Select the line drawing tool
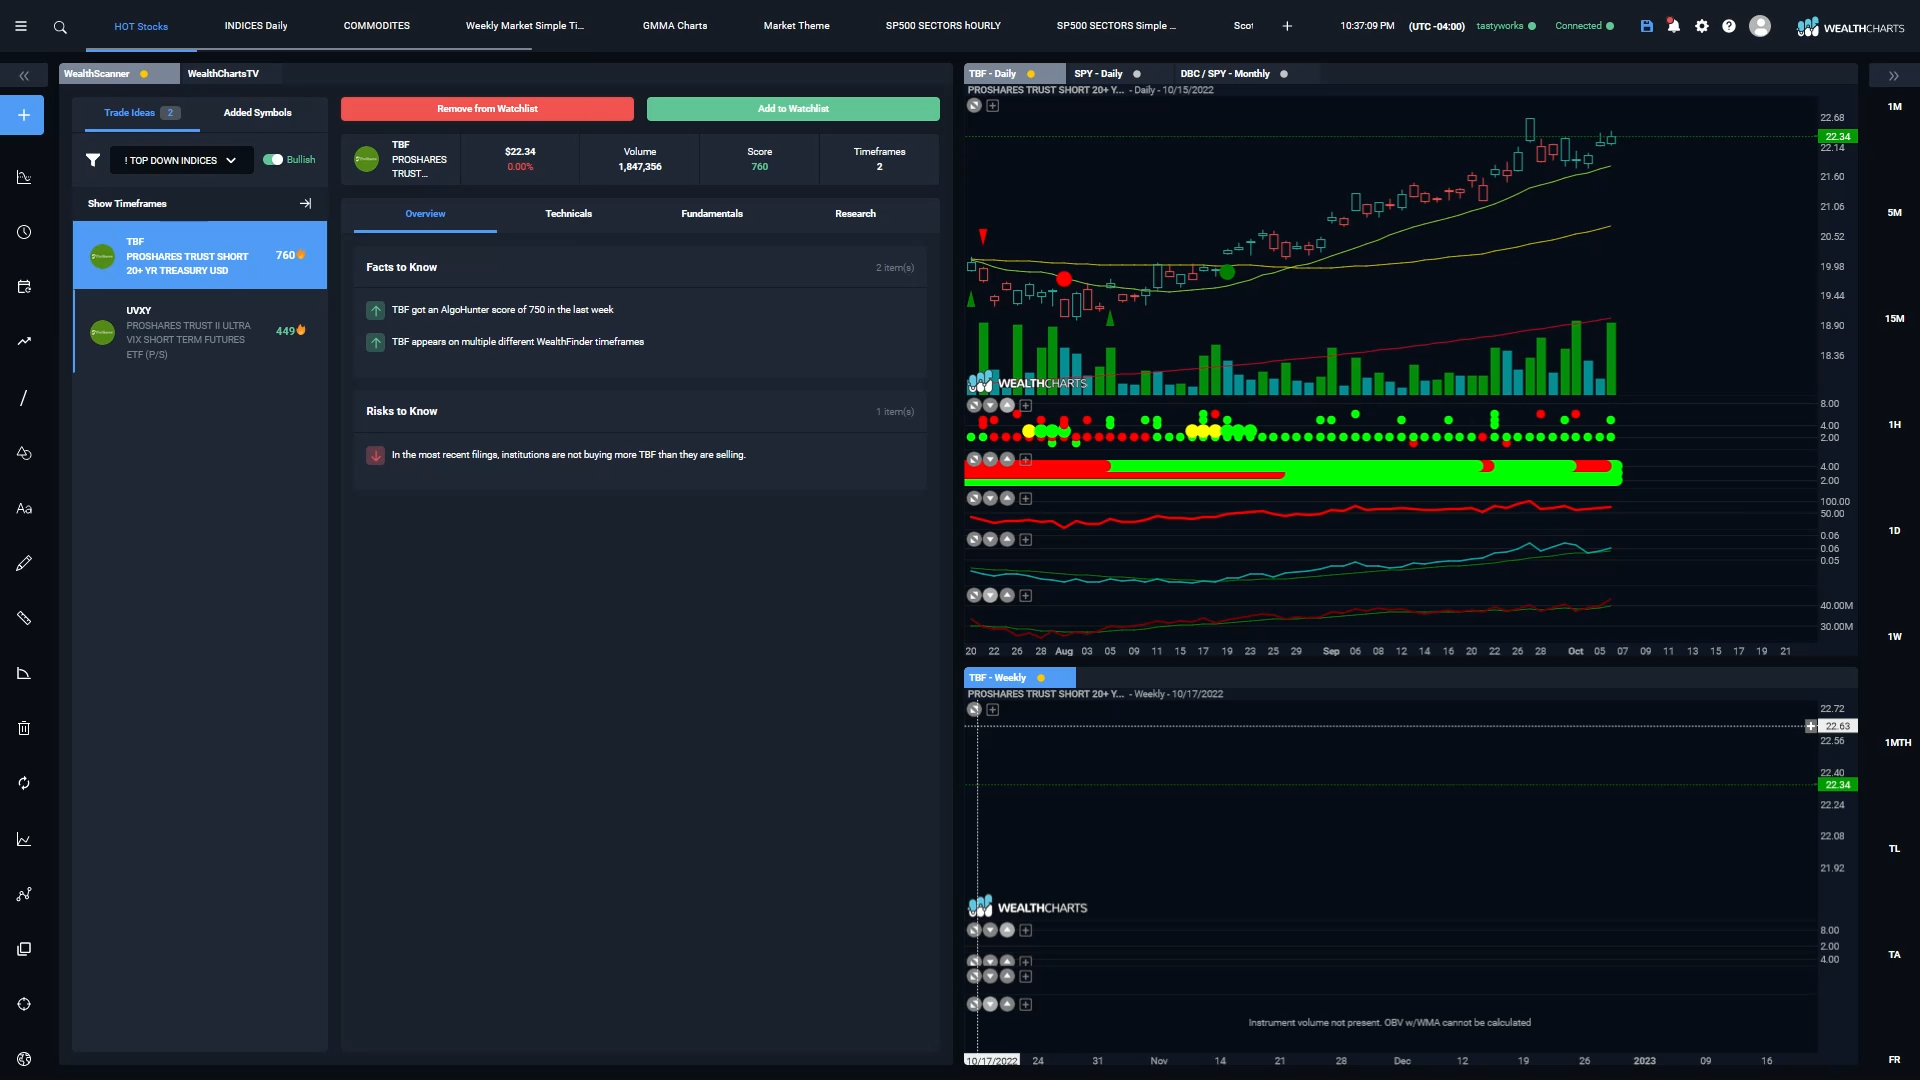Viewport: 1920px width, 1080px height. tap(24, 398)
